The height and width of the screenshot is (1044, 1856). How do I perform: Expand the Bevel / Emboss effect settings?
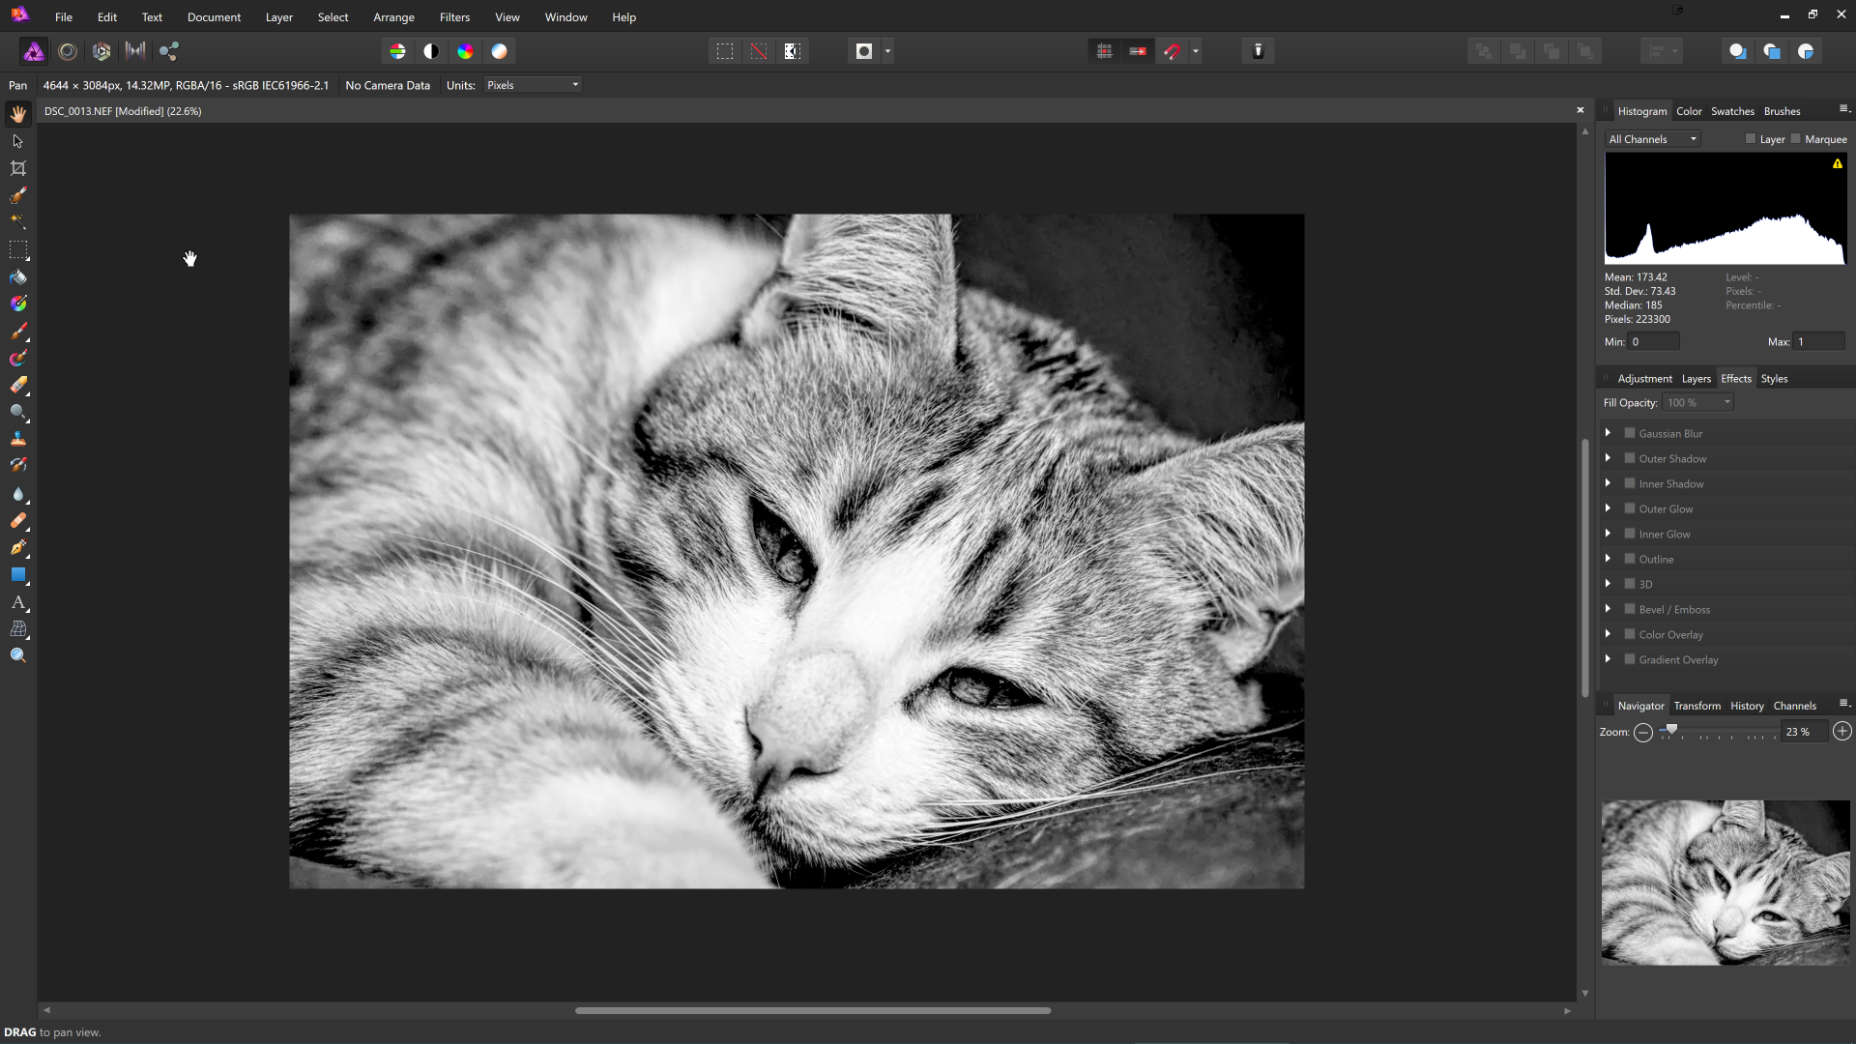coord(1608,609)
